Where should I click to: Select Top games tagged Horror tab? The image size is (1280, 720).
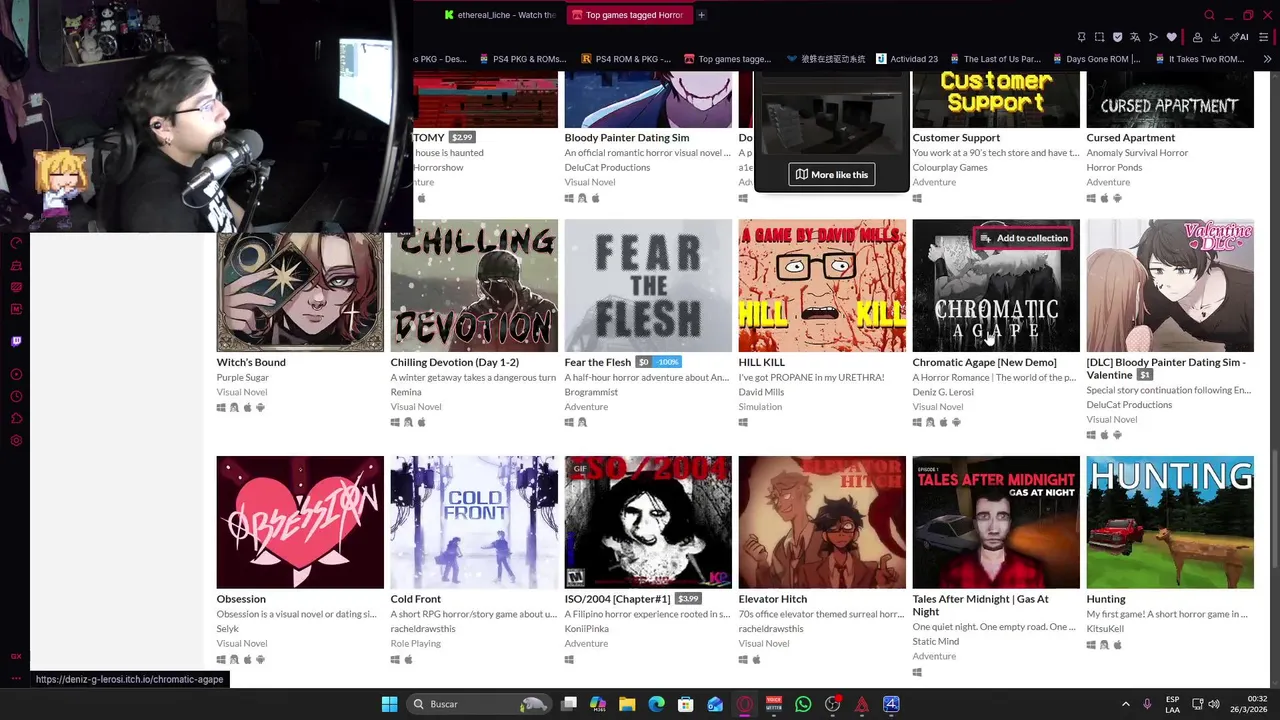coord(628,15)
